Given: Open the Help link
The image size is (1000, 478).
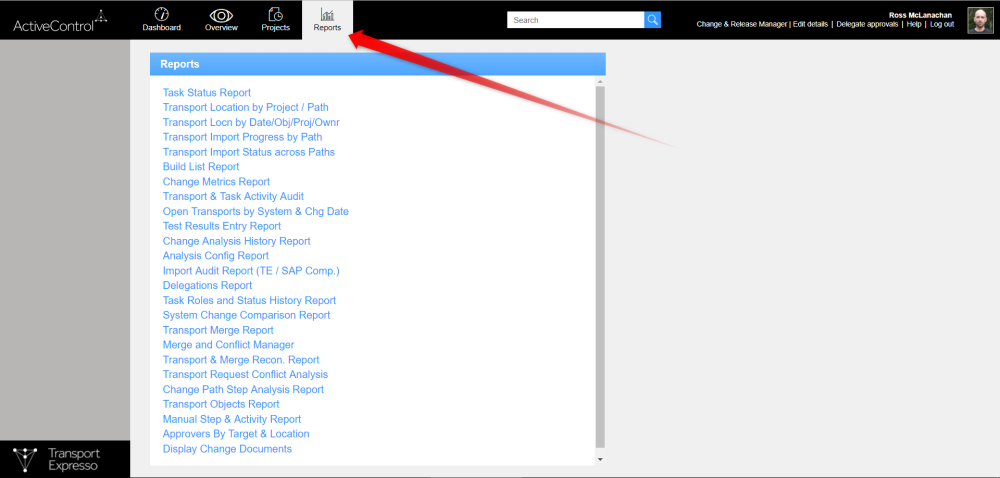Looking at the screenshot, I should [x=914, y=24].
